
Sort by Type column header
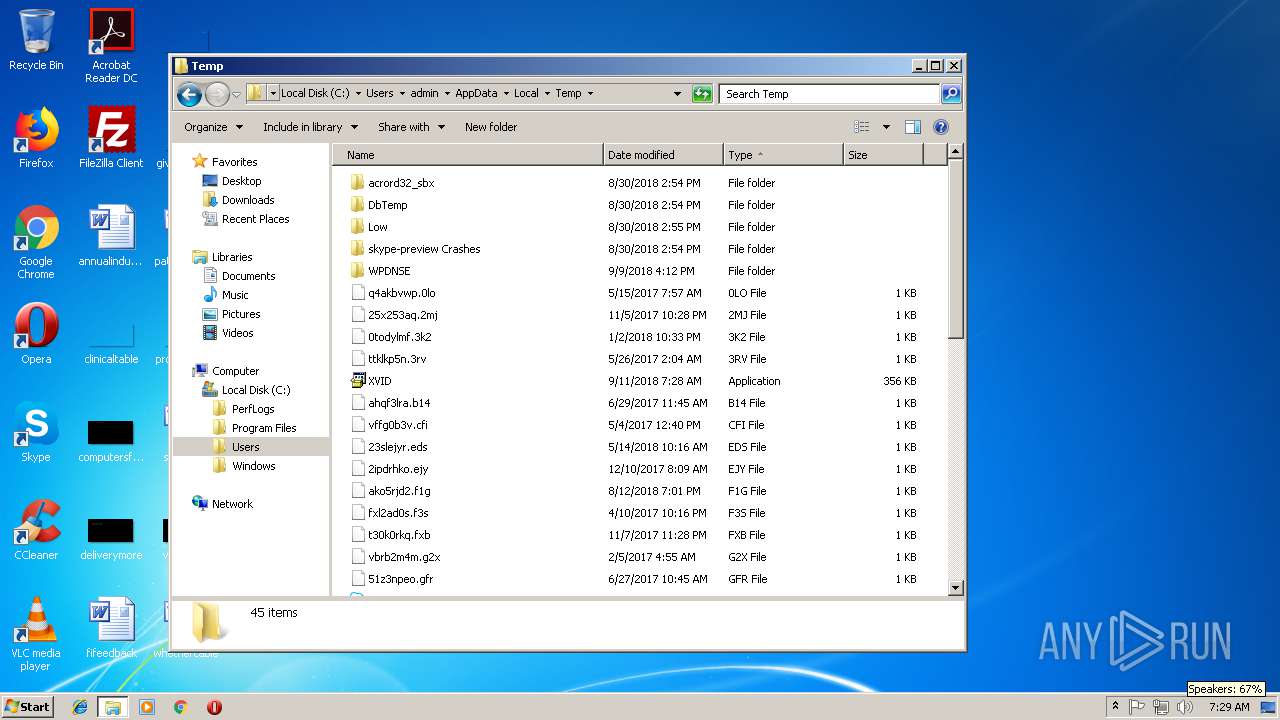(783, 155)
